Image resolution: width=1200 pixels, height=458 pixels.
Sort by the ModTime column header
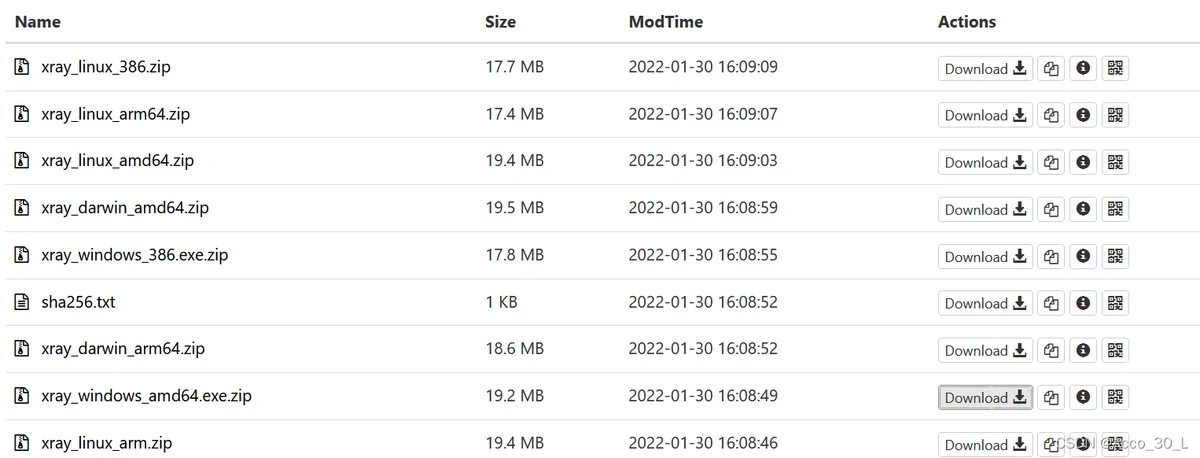tap(666, 21)
